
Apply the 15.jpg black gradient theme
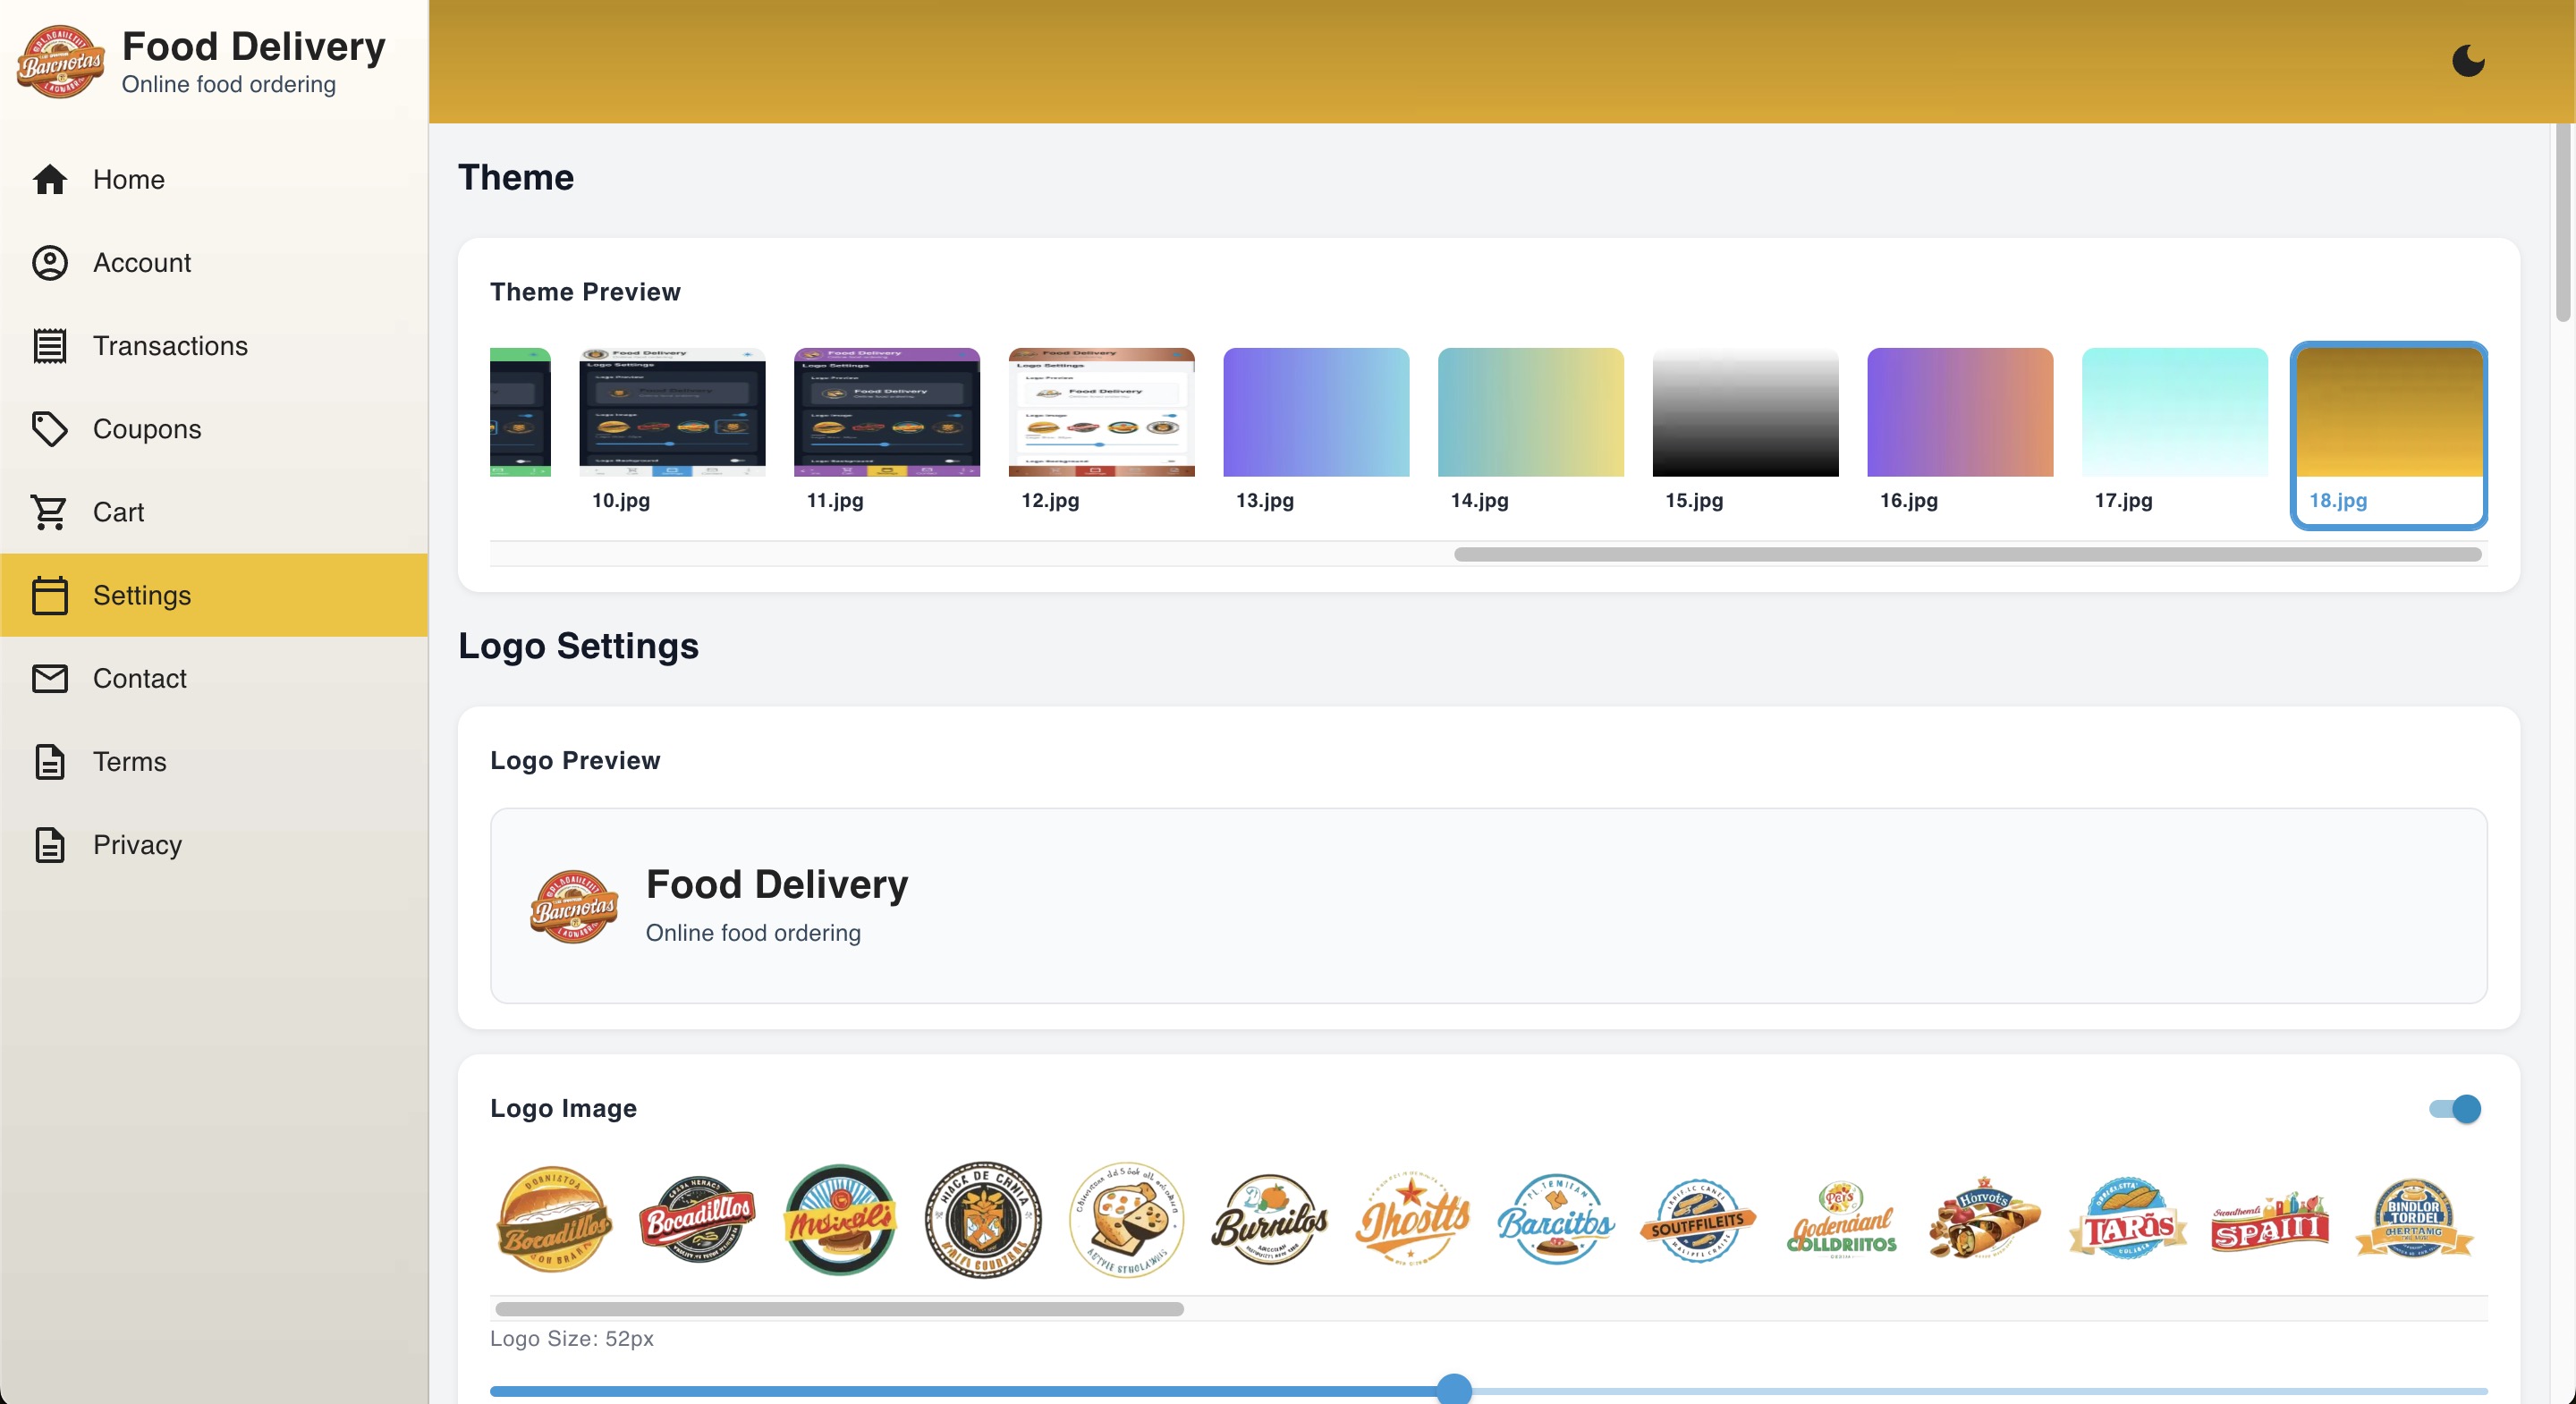1745,431
